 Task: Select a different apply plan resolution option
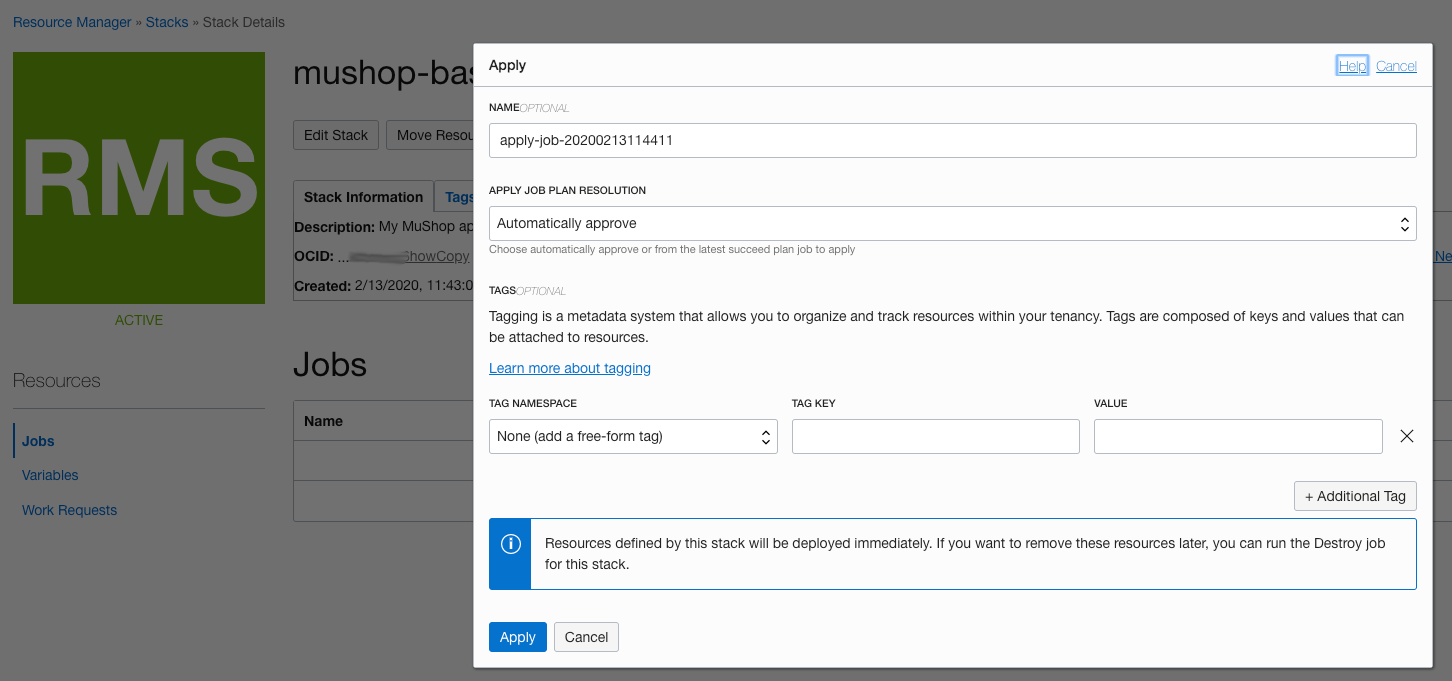click(x=950, y=223)
